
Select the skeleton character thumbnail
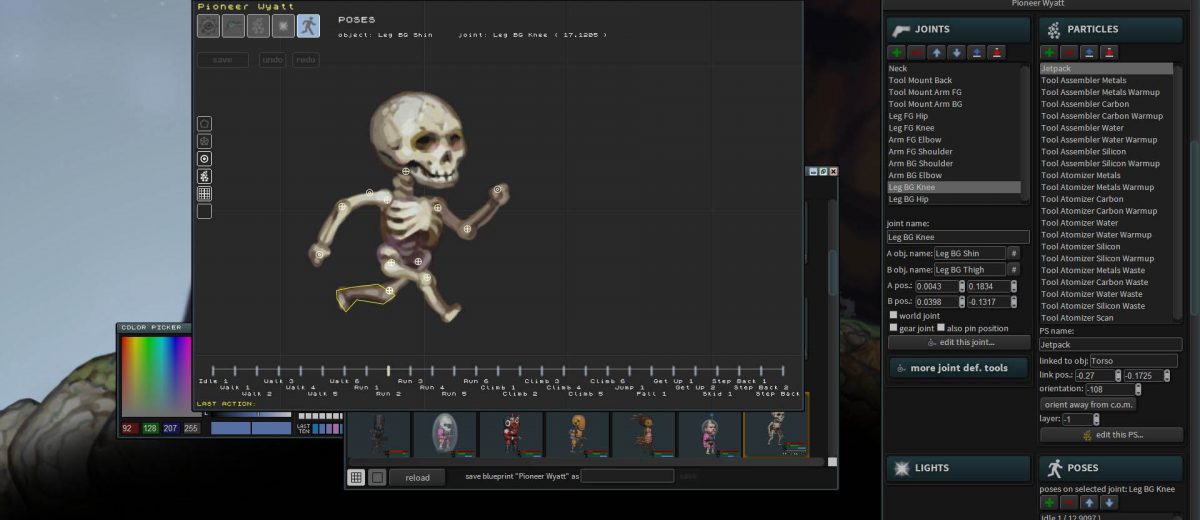click(777, 432)
